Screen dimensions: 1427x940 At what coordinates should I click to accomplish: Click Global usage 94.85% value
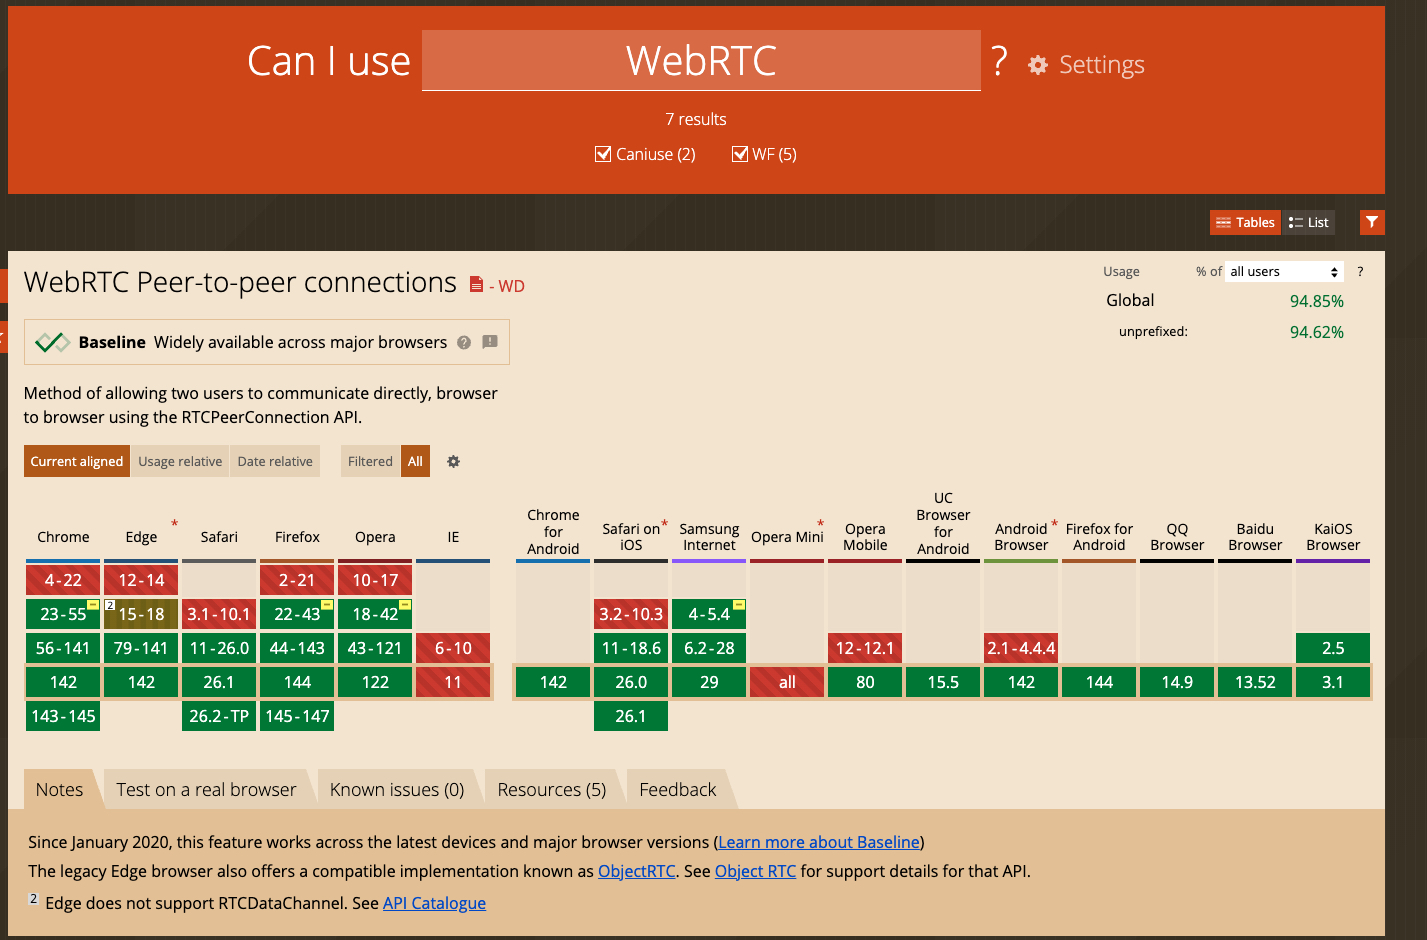1316,301
